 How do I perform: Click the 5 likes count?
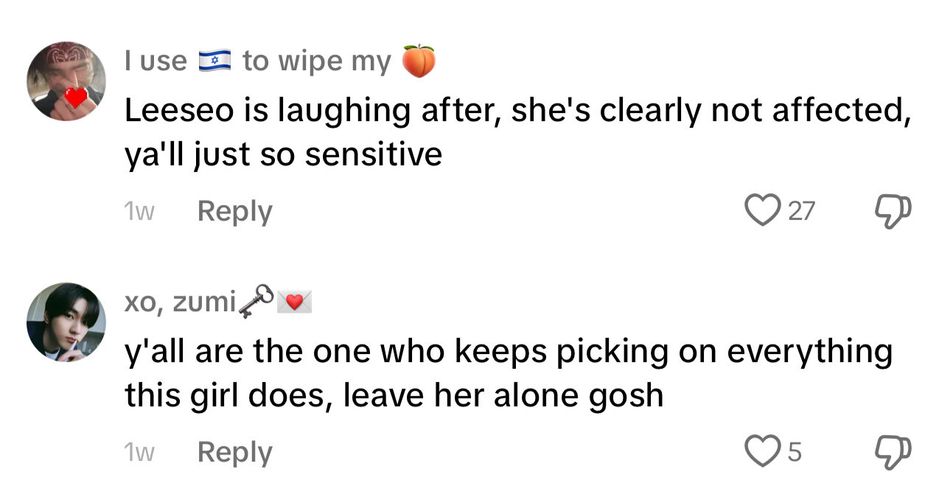pyautogui.click(x=795, y=452)
